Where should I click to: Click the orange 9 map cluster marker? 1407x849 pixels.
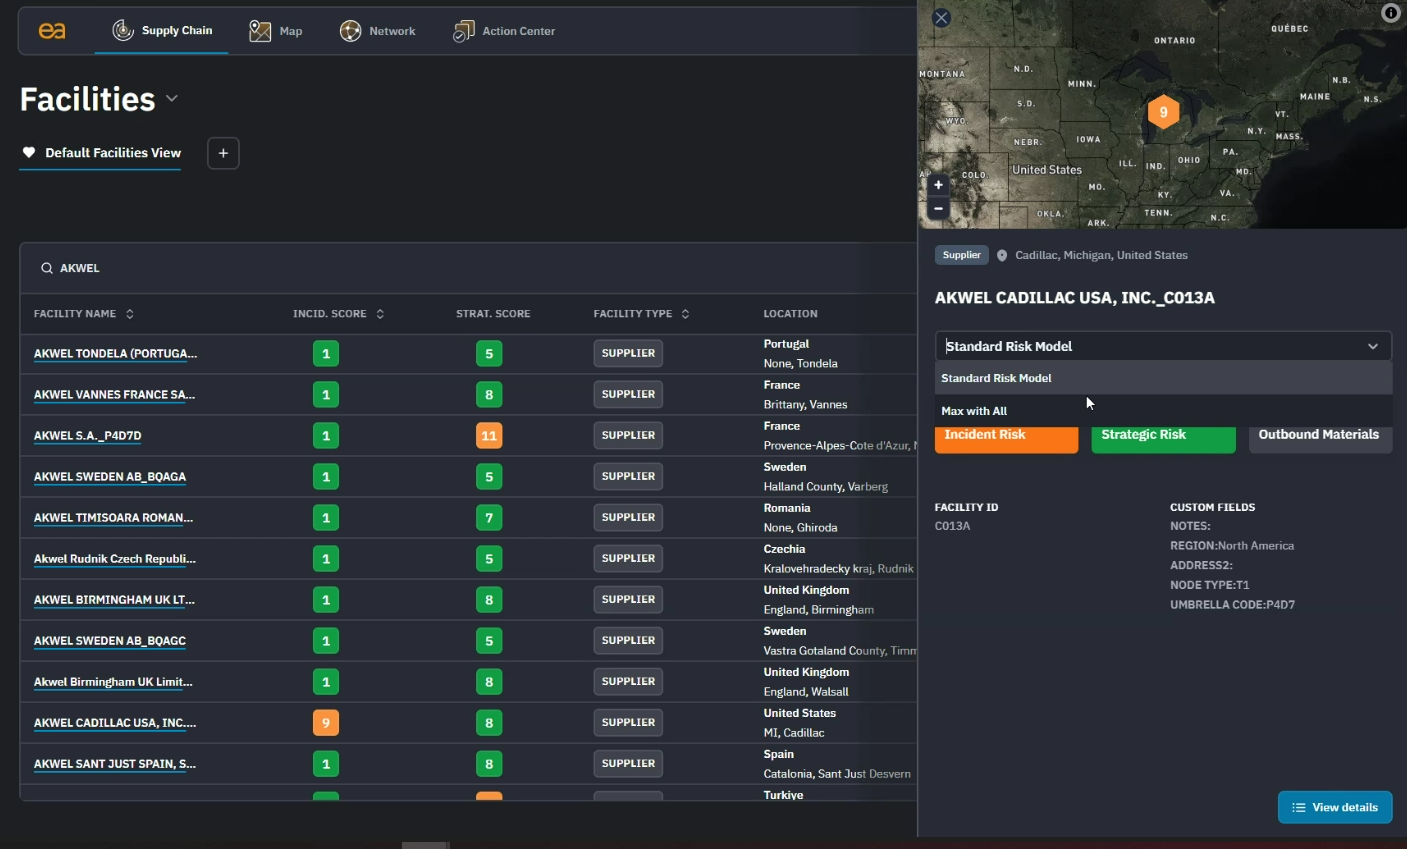1163,112
